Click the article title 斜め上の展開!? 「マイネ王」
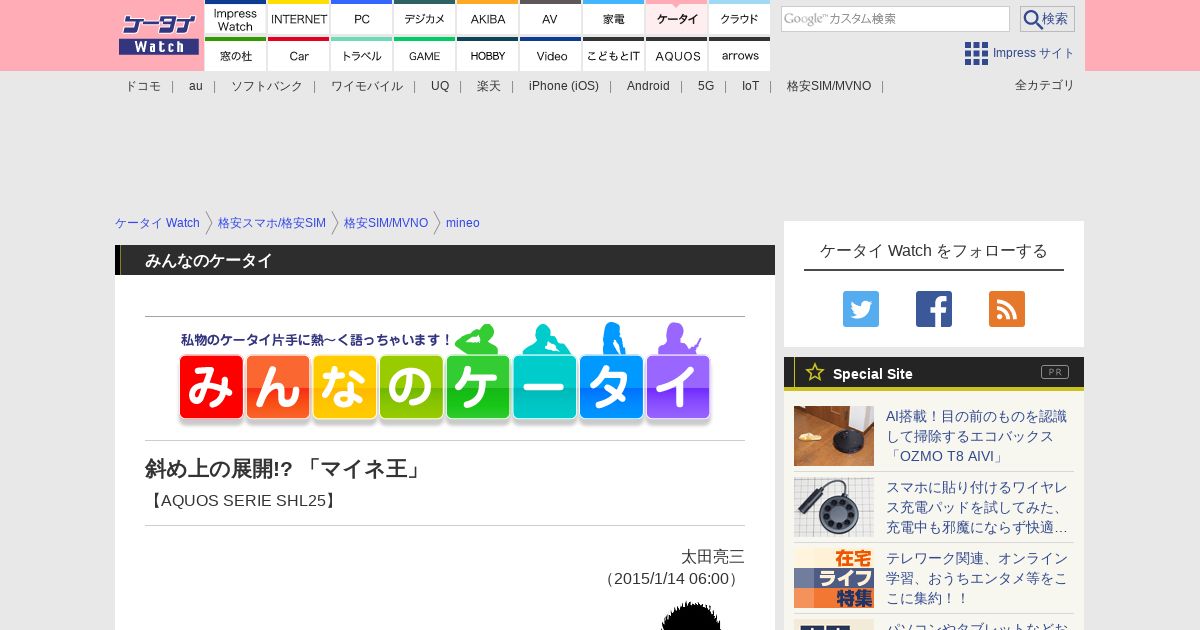1200x630 pixels. coord(286,468)
